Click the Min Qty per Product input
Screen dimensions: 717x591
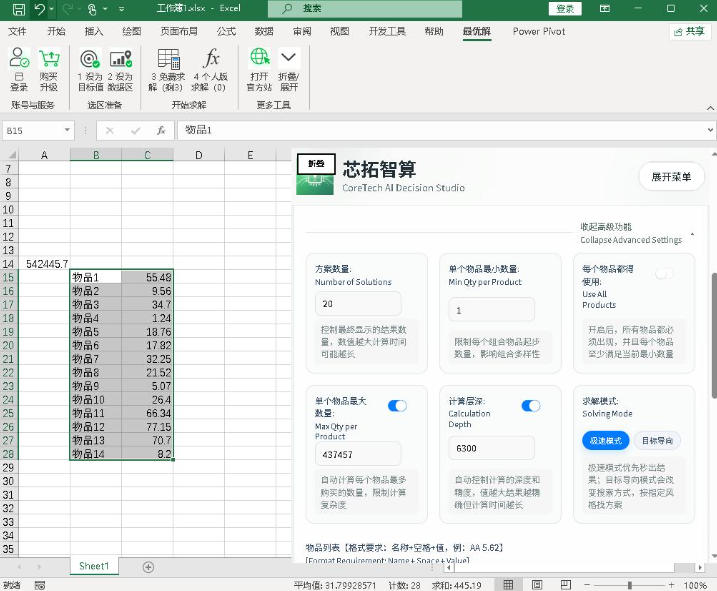pos(492,310)
